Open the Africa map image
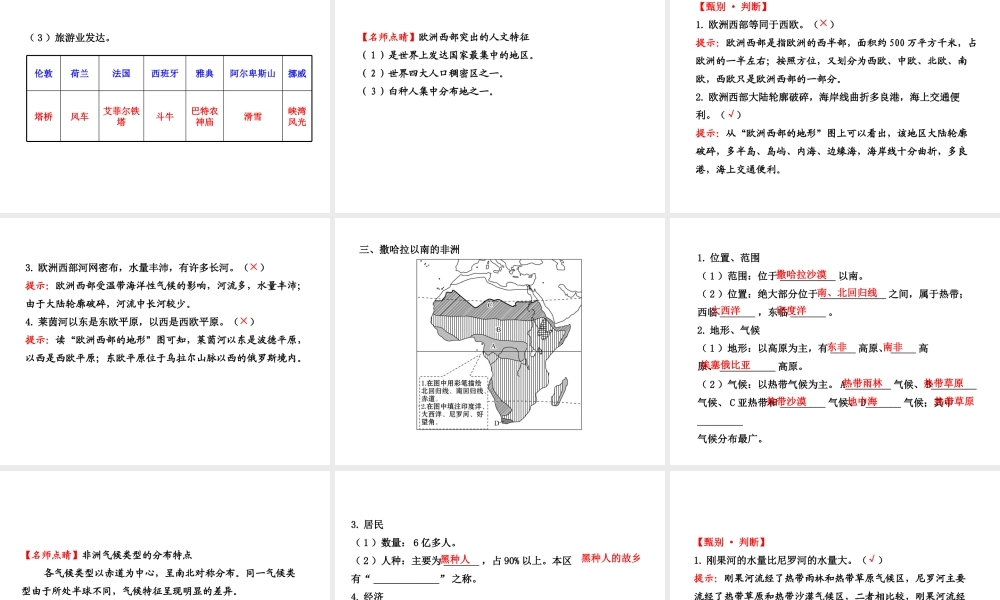Image resolution: width=1000 pixels, height=600 pixels. click(x=499, y=344)
